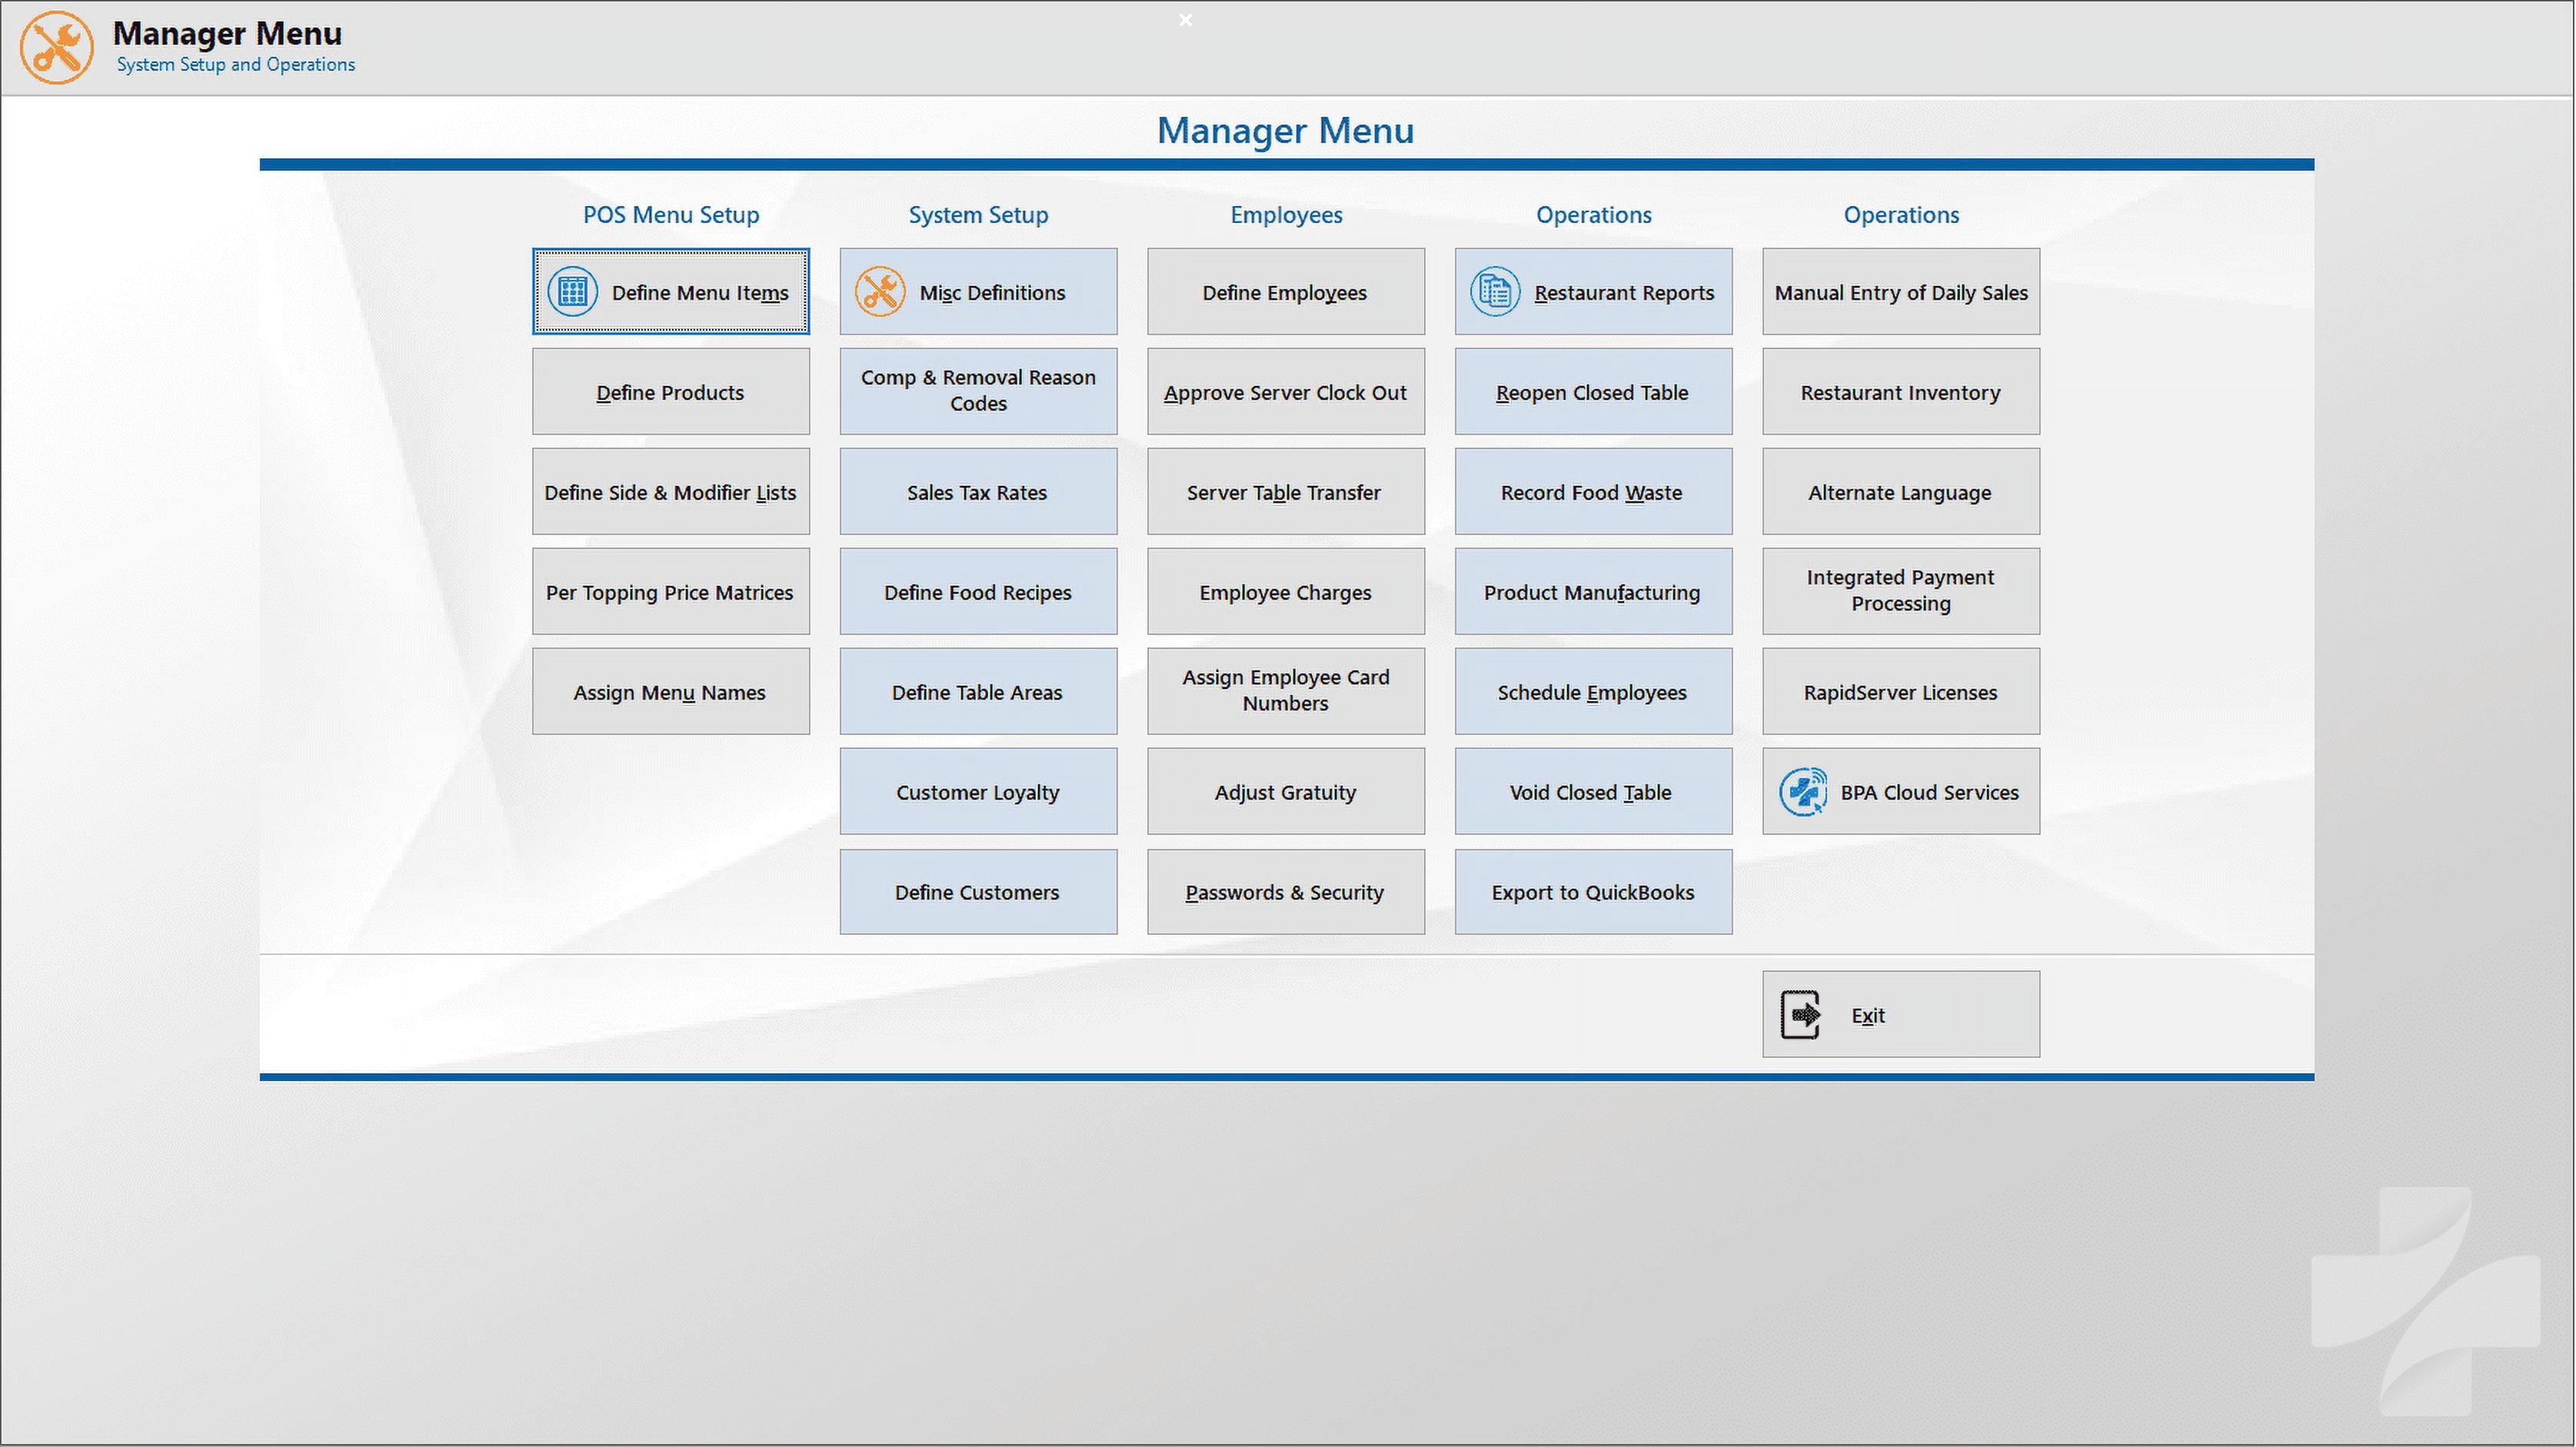Launch Manual Entry of Daily Sales
The height and width of the screenshot is (1447, 2576).
click(1900, 292)
